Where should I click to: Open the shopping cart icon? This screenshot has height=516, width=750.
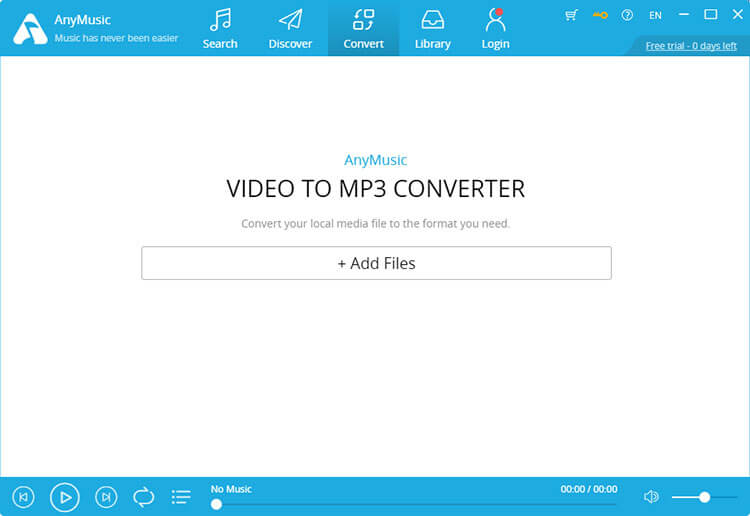tap(571, 15)
